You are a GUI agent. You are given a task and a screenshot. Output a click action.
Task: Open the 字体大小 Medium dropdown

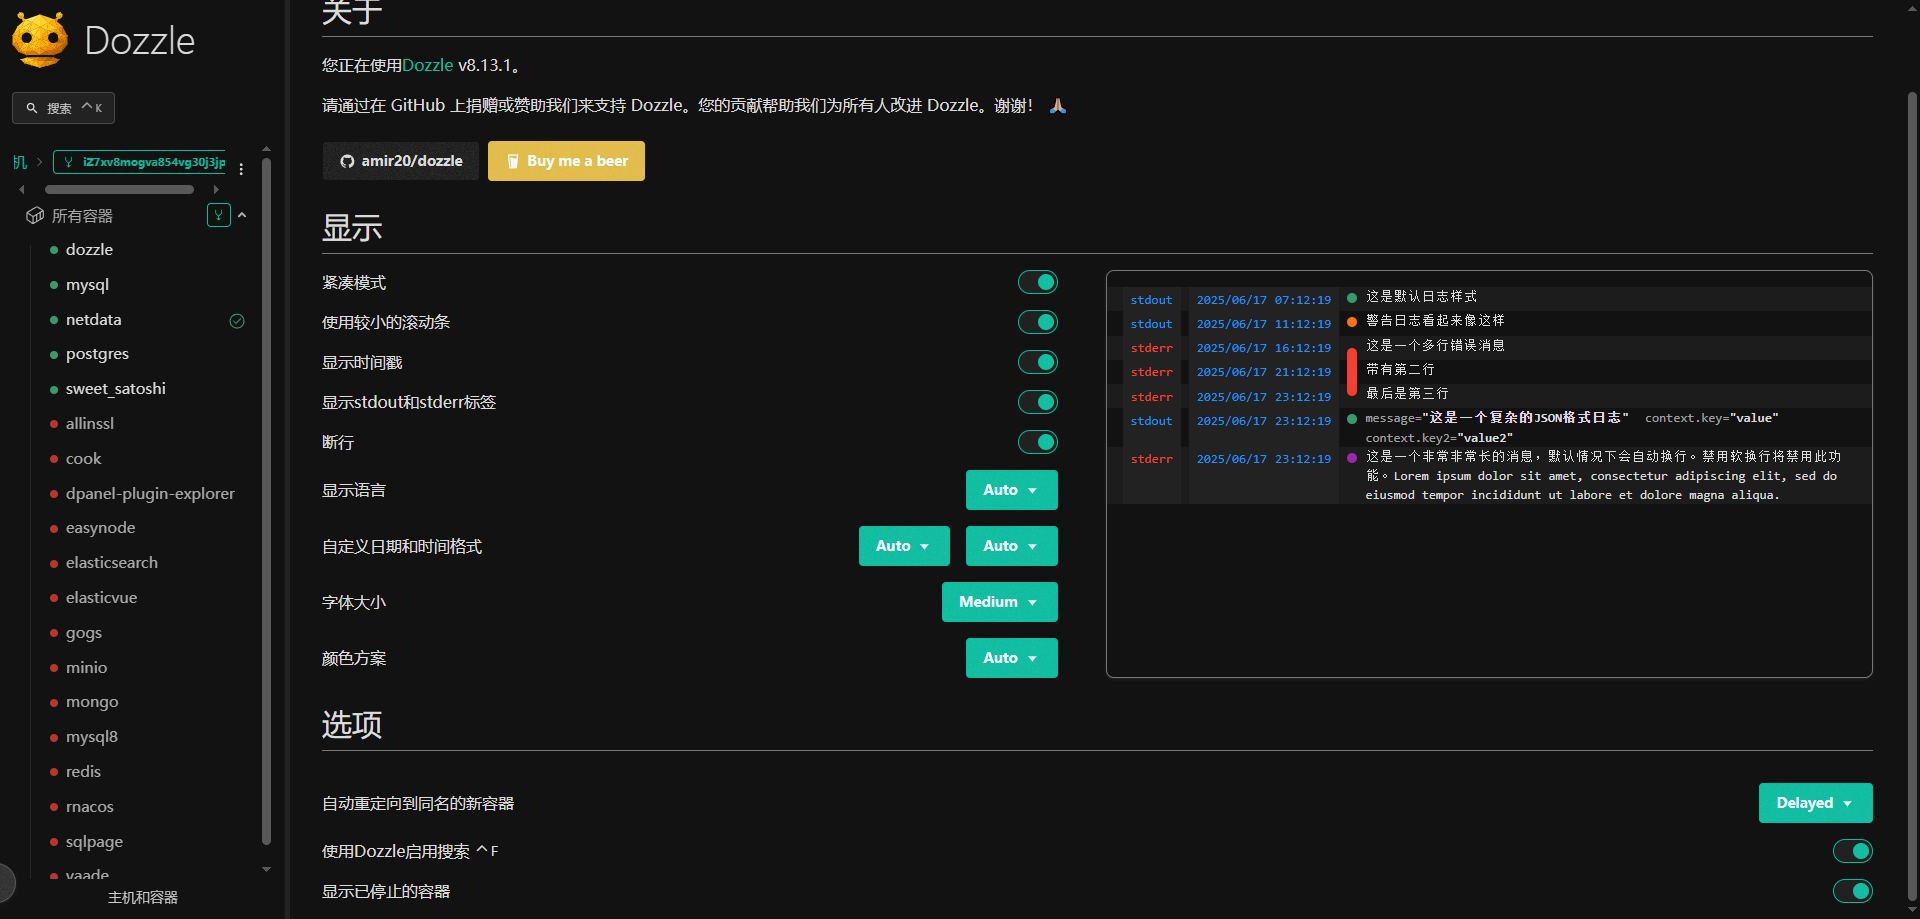coord(999,602)
